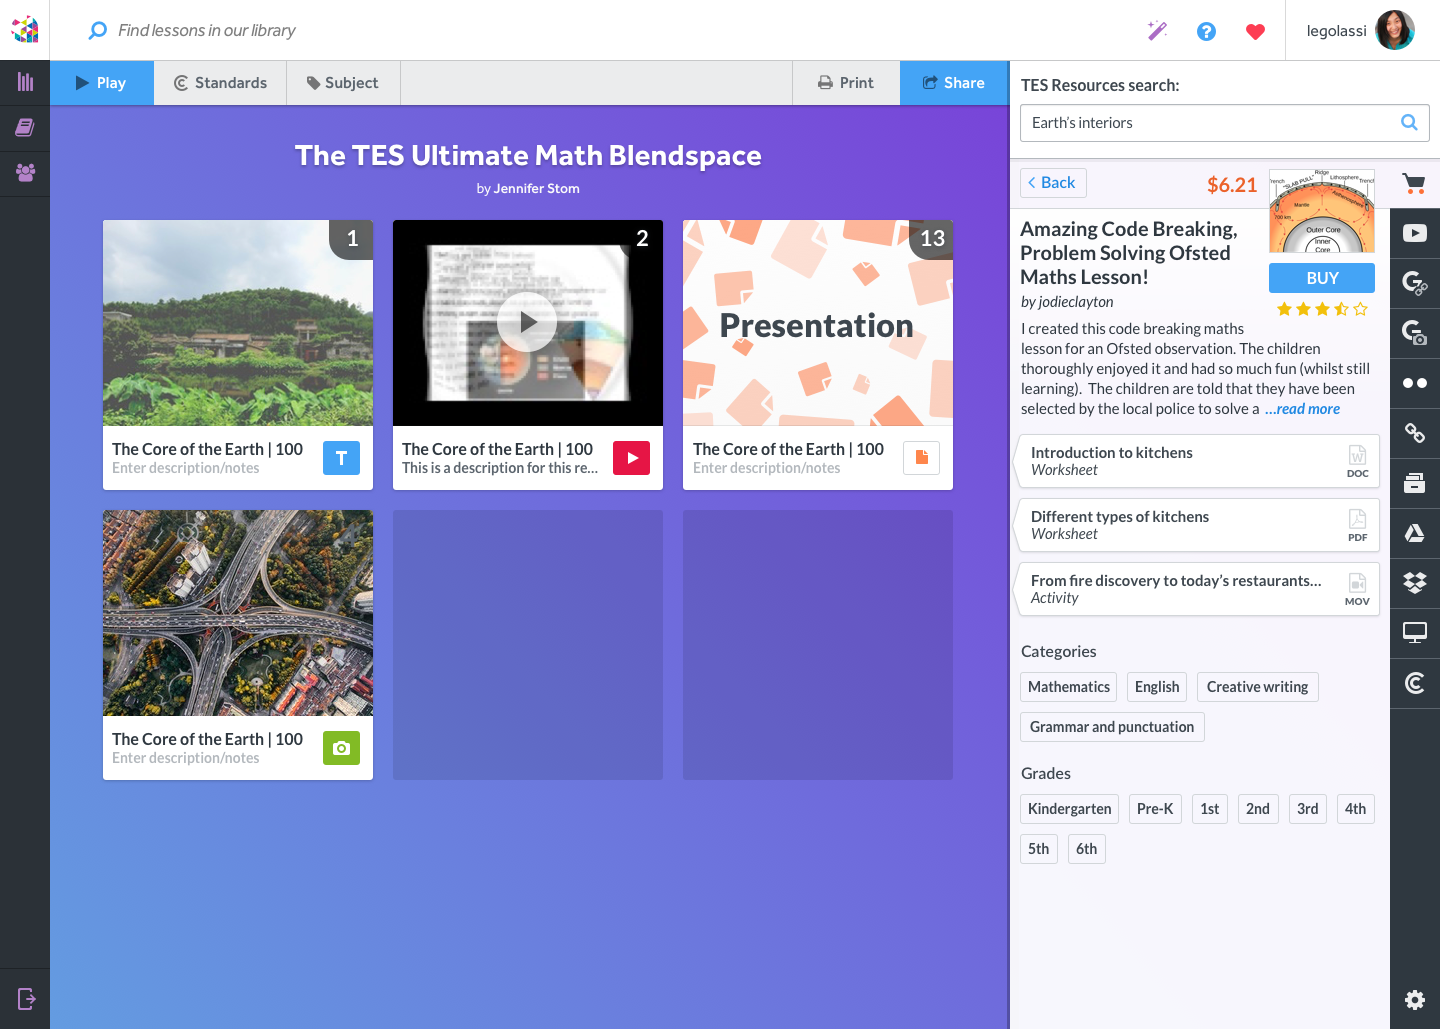Click the Find lessons search field
The image size is (1440, 1029).
pyautogui.click(x=207, y=31)
